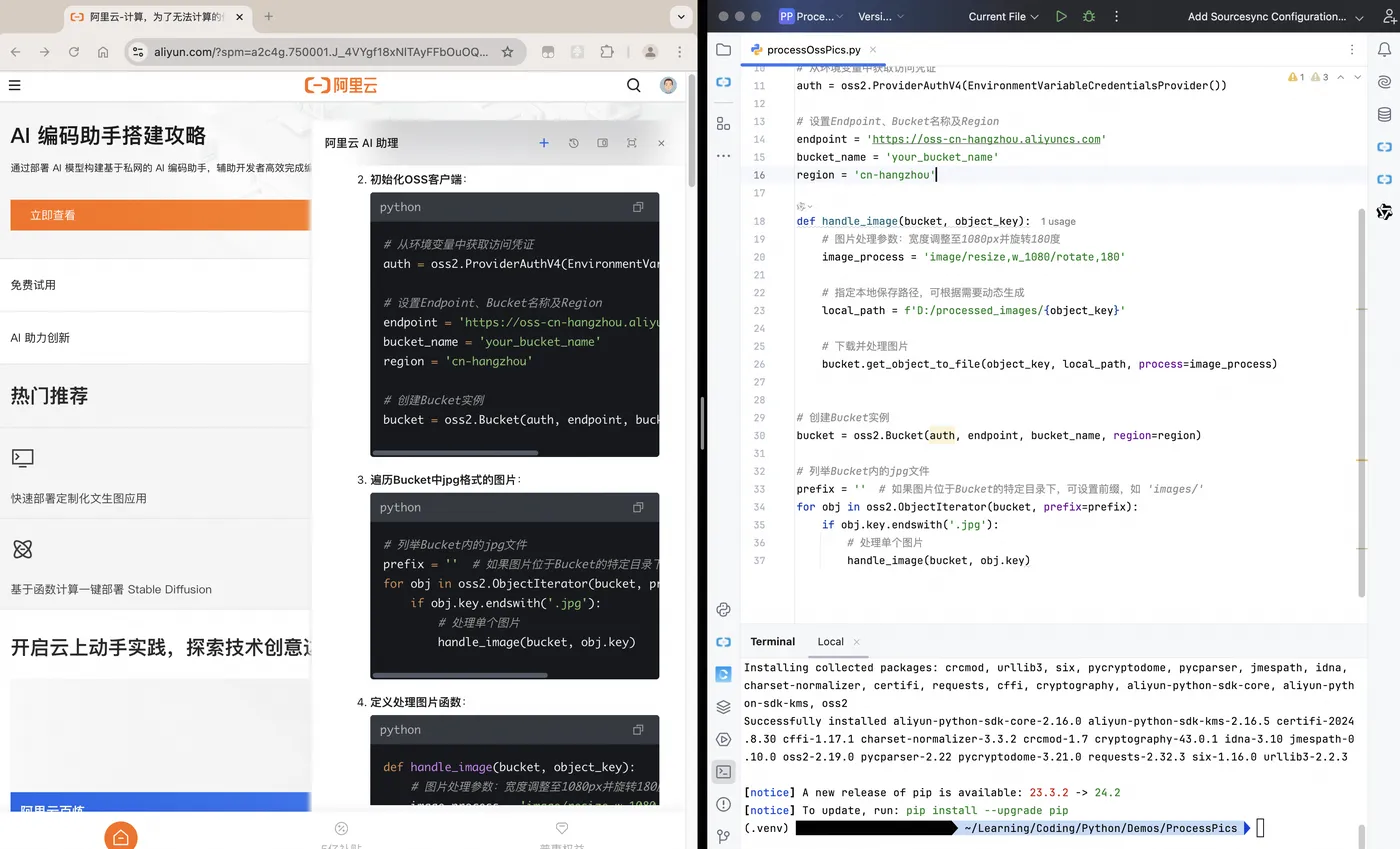Open AI Assistant spiral icon in right sidebar
This screenshot has width=1400, height=849.
coord(1384,82)
